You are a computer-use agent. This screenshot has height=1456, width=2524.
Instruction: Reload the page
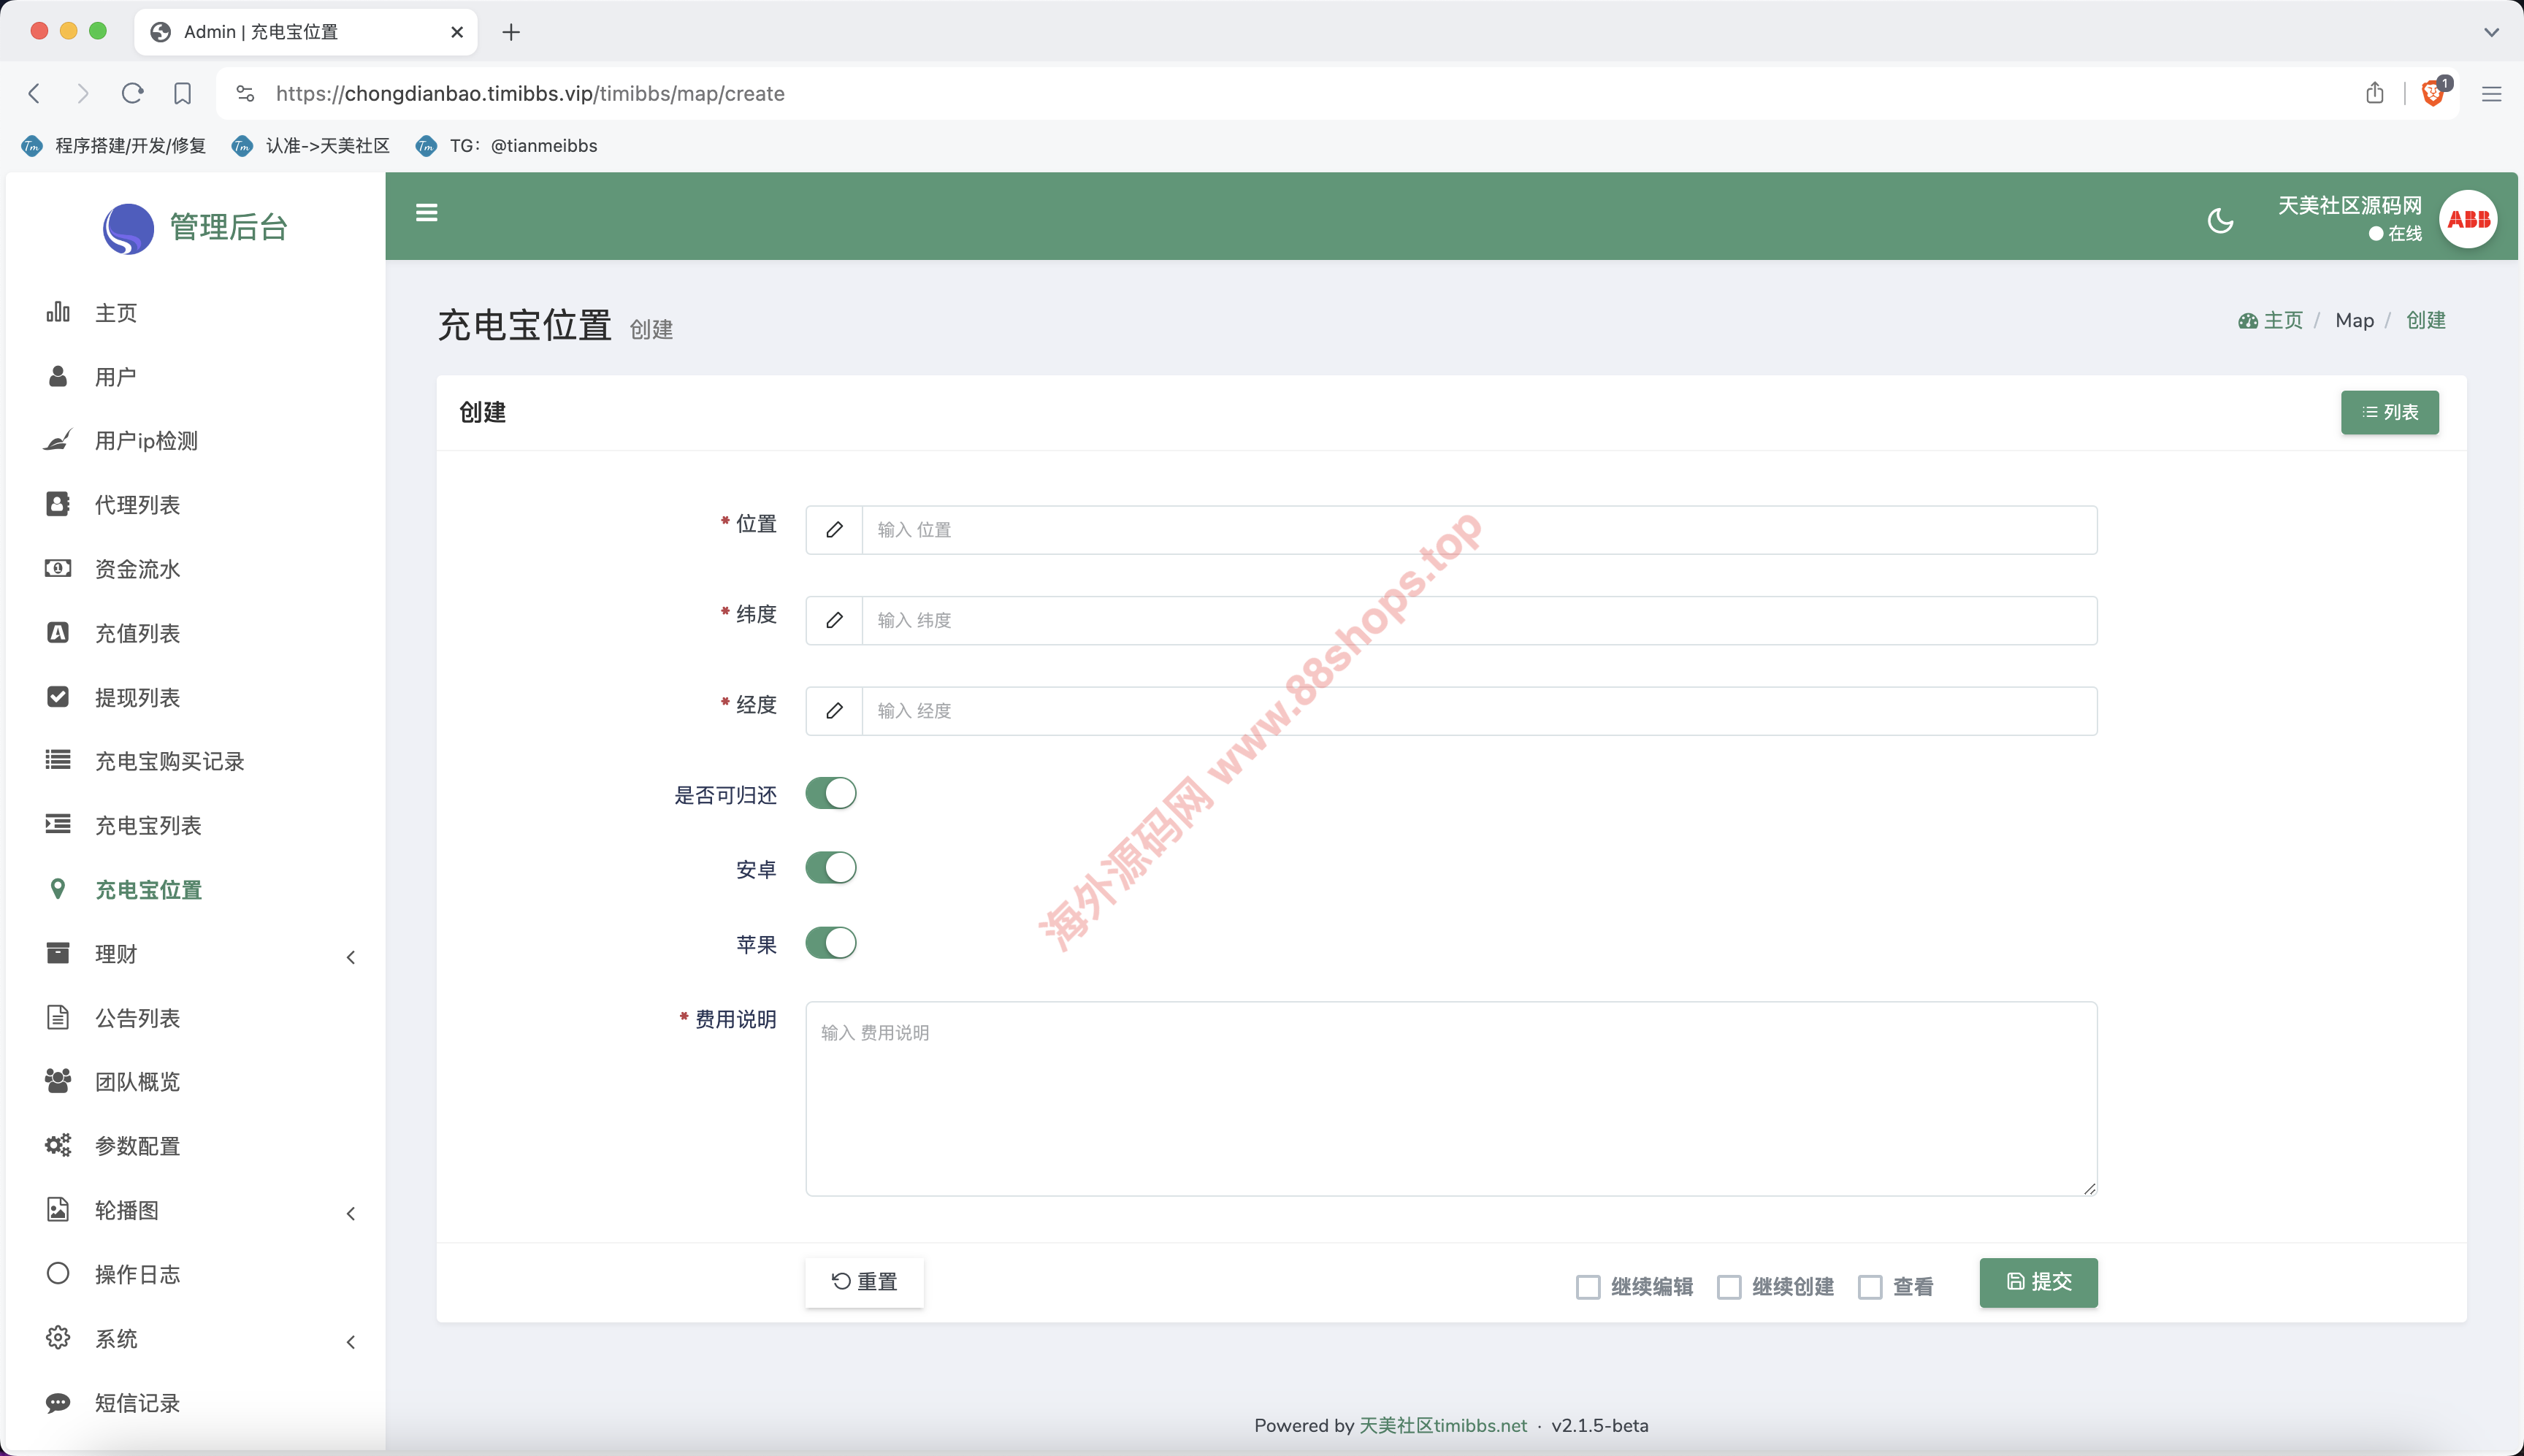[x=132, y=94]
